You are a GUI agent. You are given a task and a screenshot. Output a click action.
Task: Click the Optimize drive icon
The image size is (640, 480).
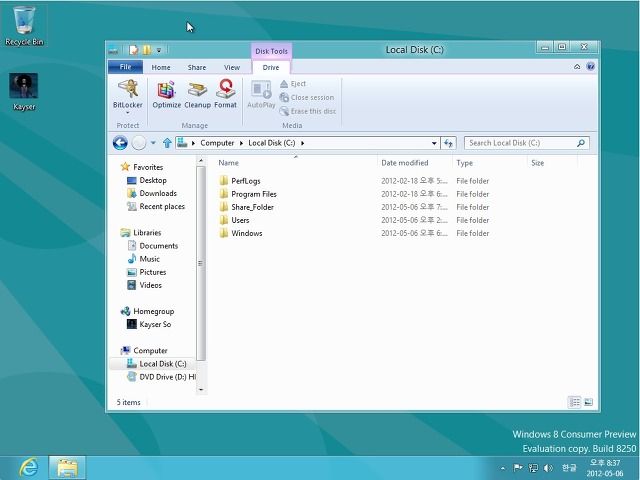[x=167, y=94]
